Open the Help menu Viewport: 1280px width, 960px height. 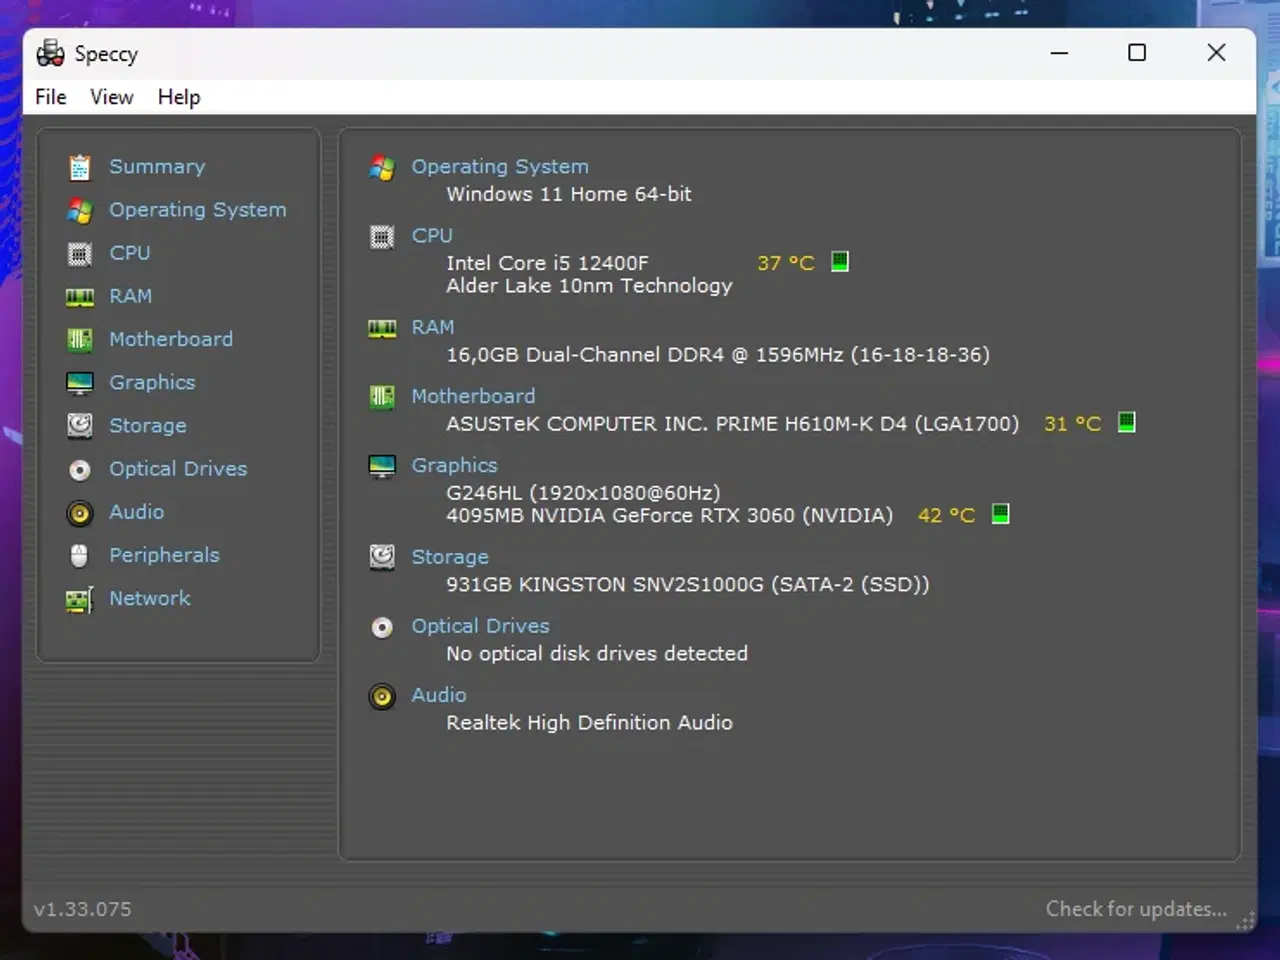point(178,97)
